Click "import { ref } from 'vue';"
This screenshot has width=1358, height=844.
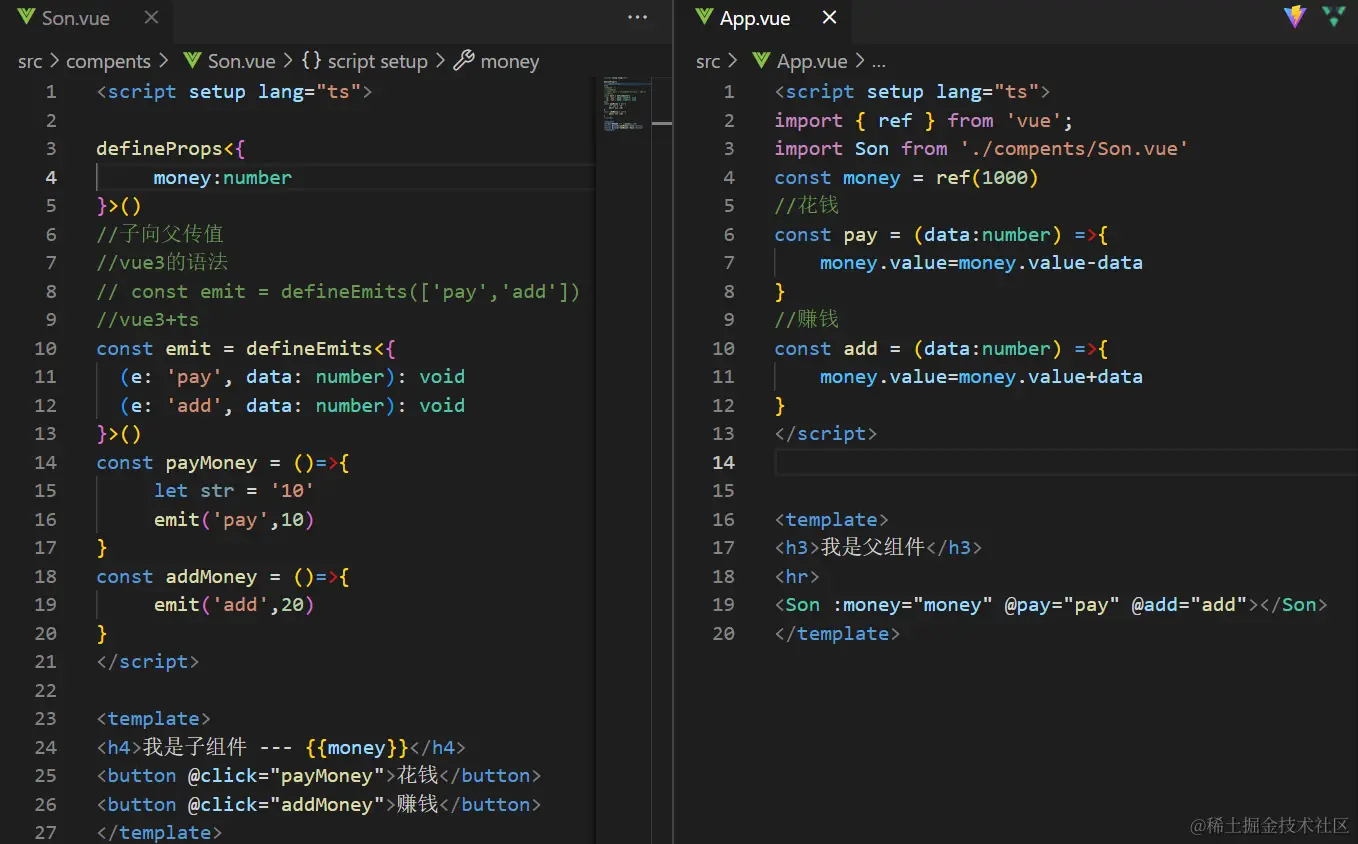(x=924, y=120)
